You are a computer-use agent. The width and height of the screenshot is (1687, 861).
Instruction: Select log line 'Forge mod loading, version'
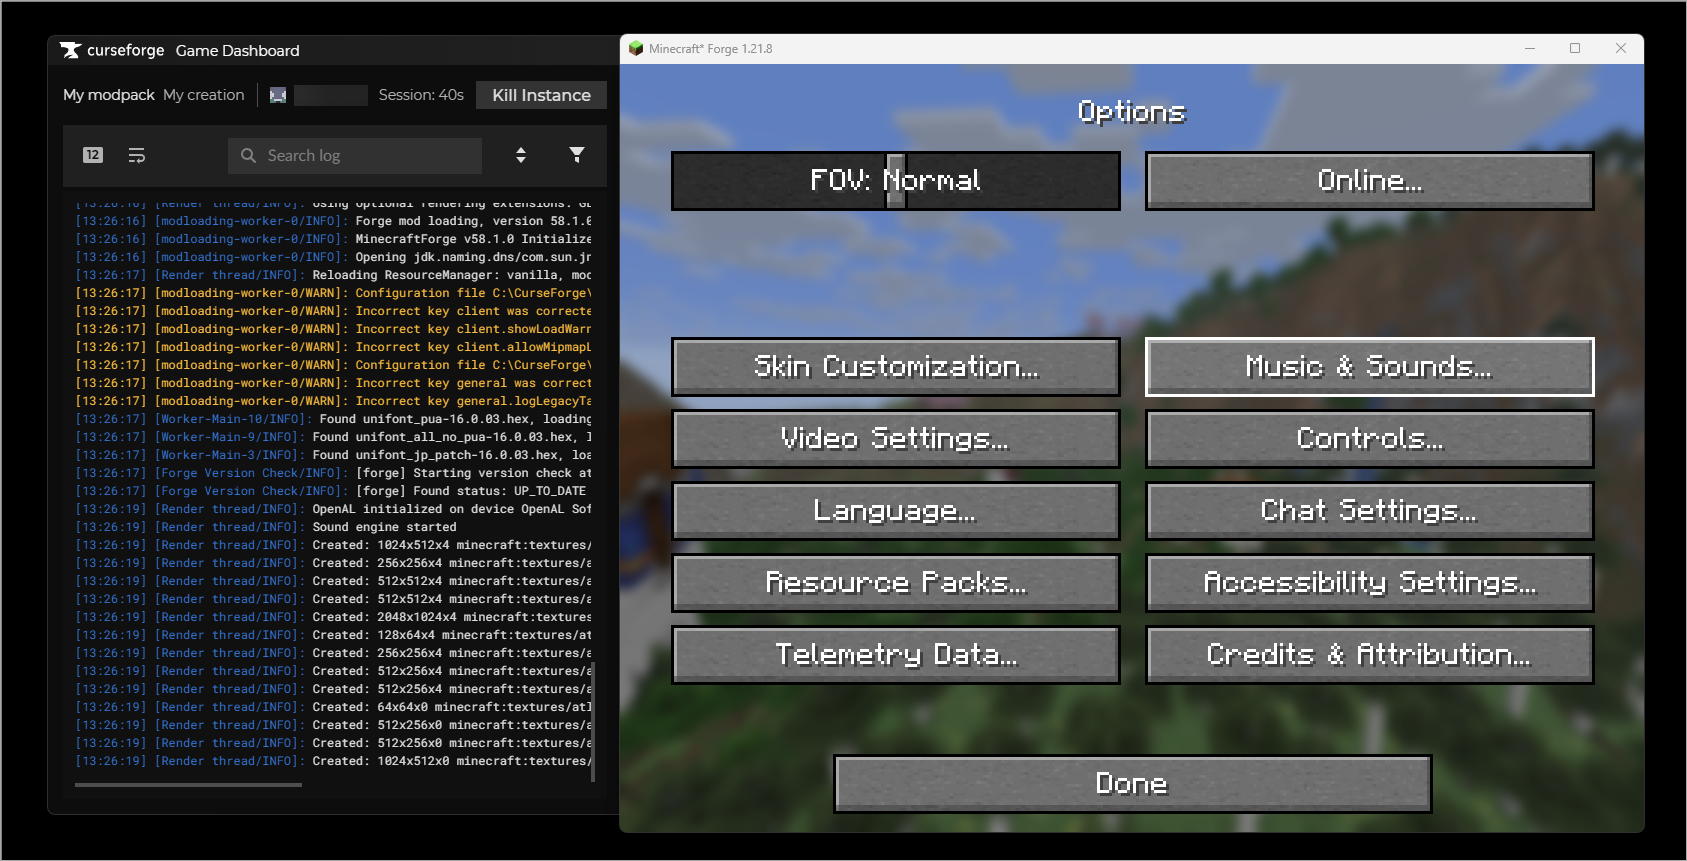[x=334, y=221]
